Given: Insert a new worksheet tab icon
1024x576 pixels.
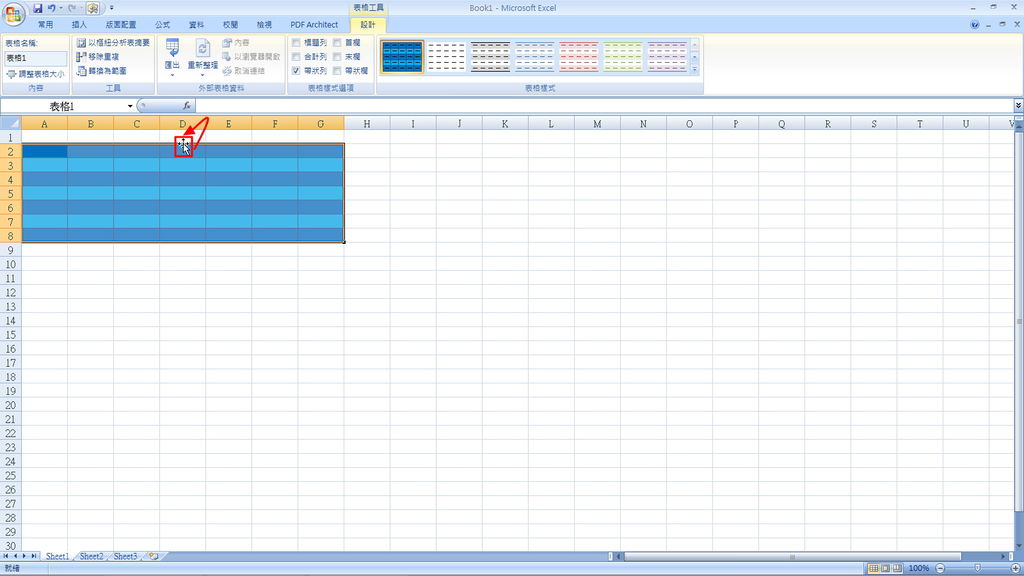Looking at the screenshot, I should click(x=153, y=556).
